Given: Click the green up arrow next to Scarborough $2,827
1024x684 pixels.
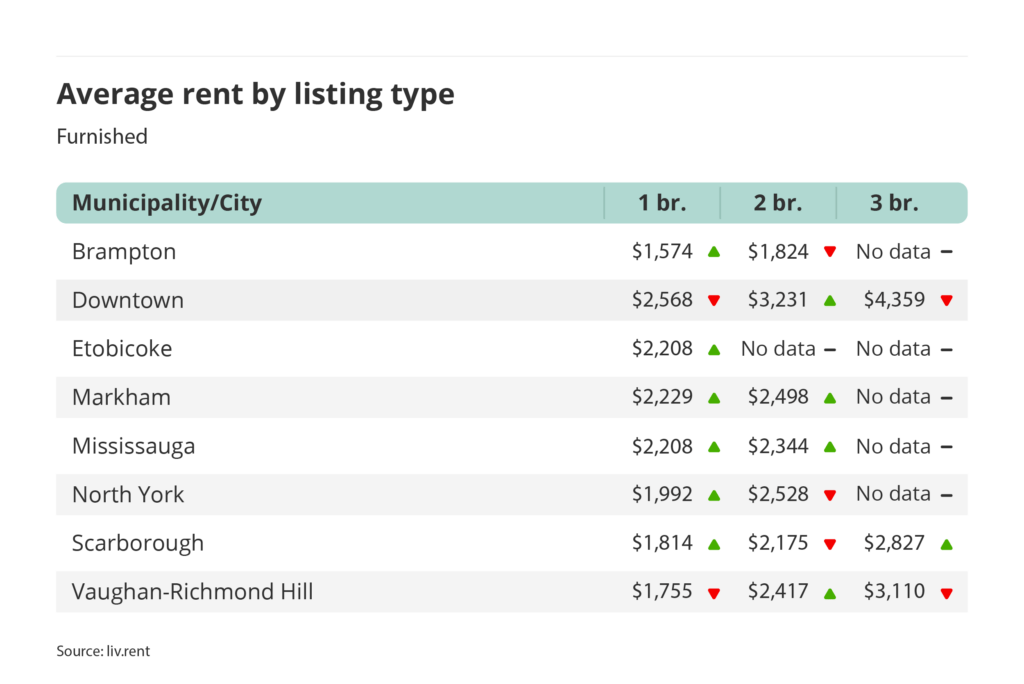Looking at the screenshot, I should [x=946, y=544].
